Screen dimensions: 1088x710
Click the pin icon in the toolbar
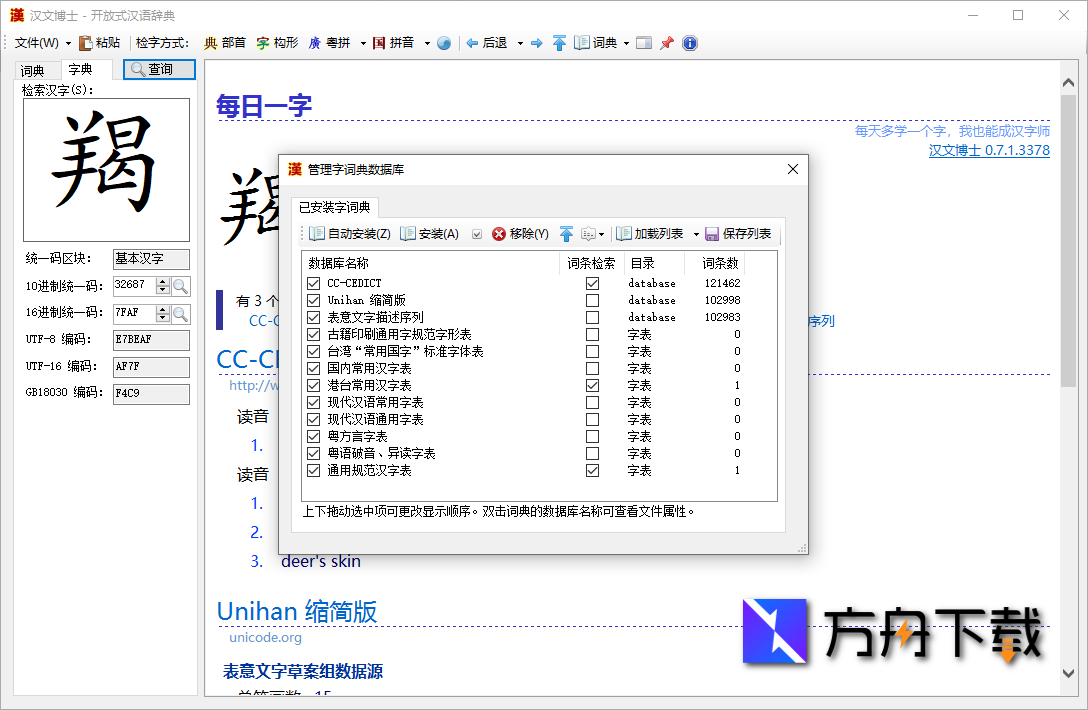(667, 43)
